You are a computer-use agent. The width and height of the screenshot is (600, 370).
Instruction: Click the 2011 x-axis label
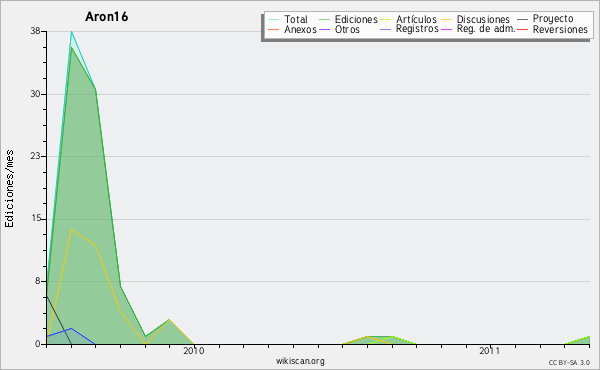click(x=489, y=351)
